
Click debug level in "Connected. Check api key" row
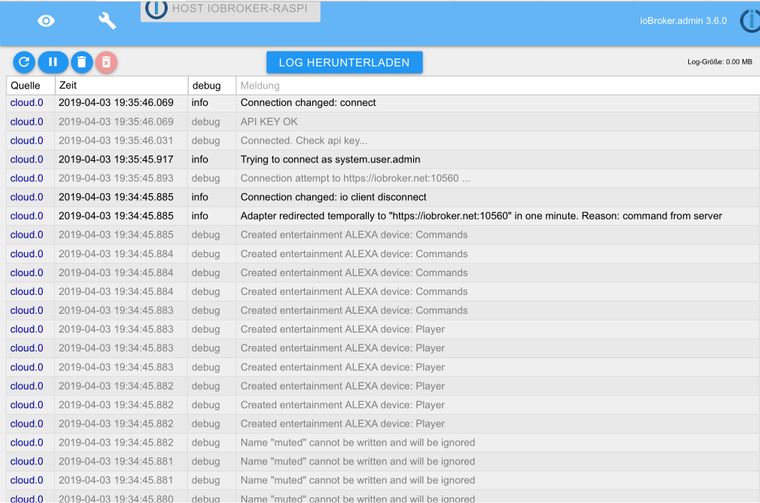click(206, 141)
